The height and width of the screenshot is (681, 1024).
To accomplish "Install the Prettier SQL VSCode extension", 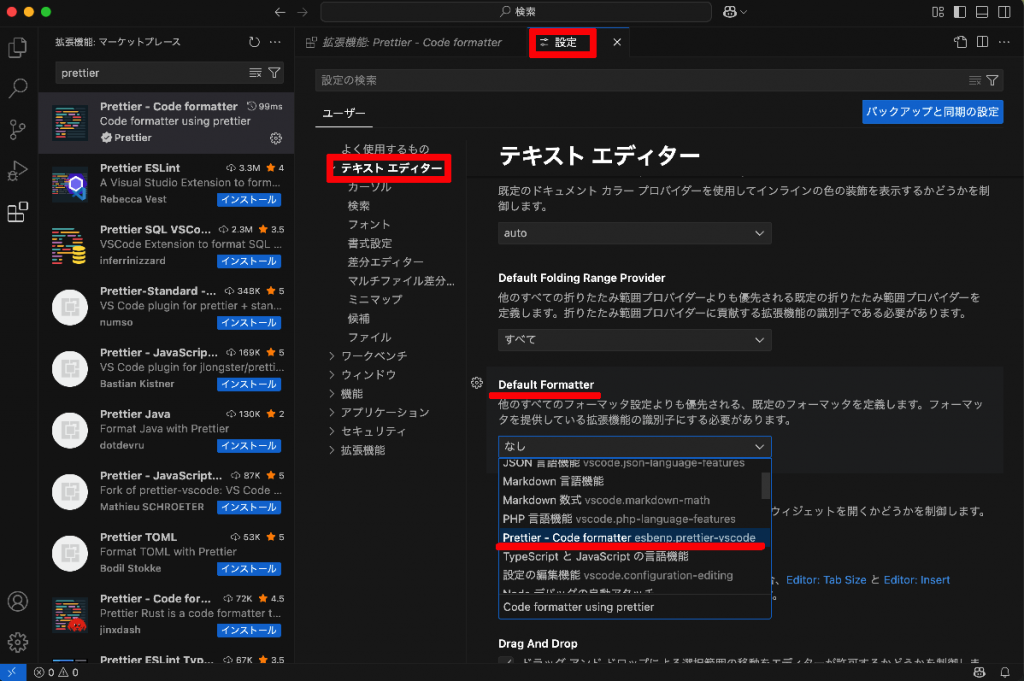I will click(249, 261).
